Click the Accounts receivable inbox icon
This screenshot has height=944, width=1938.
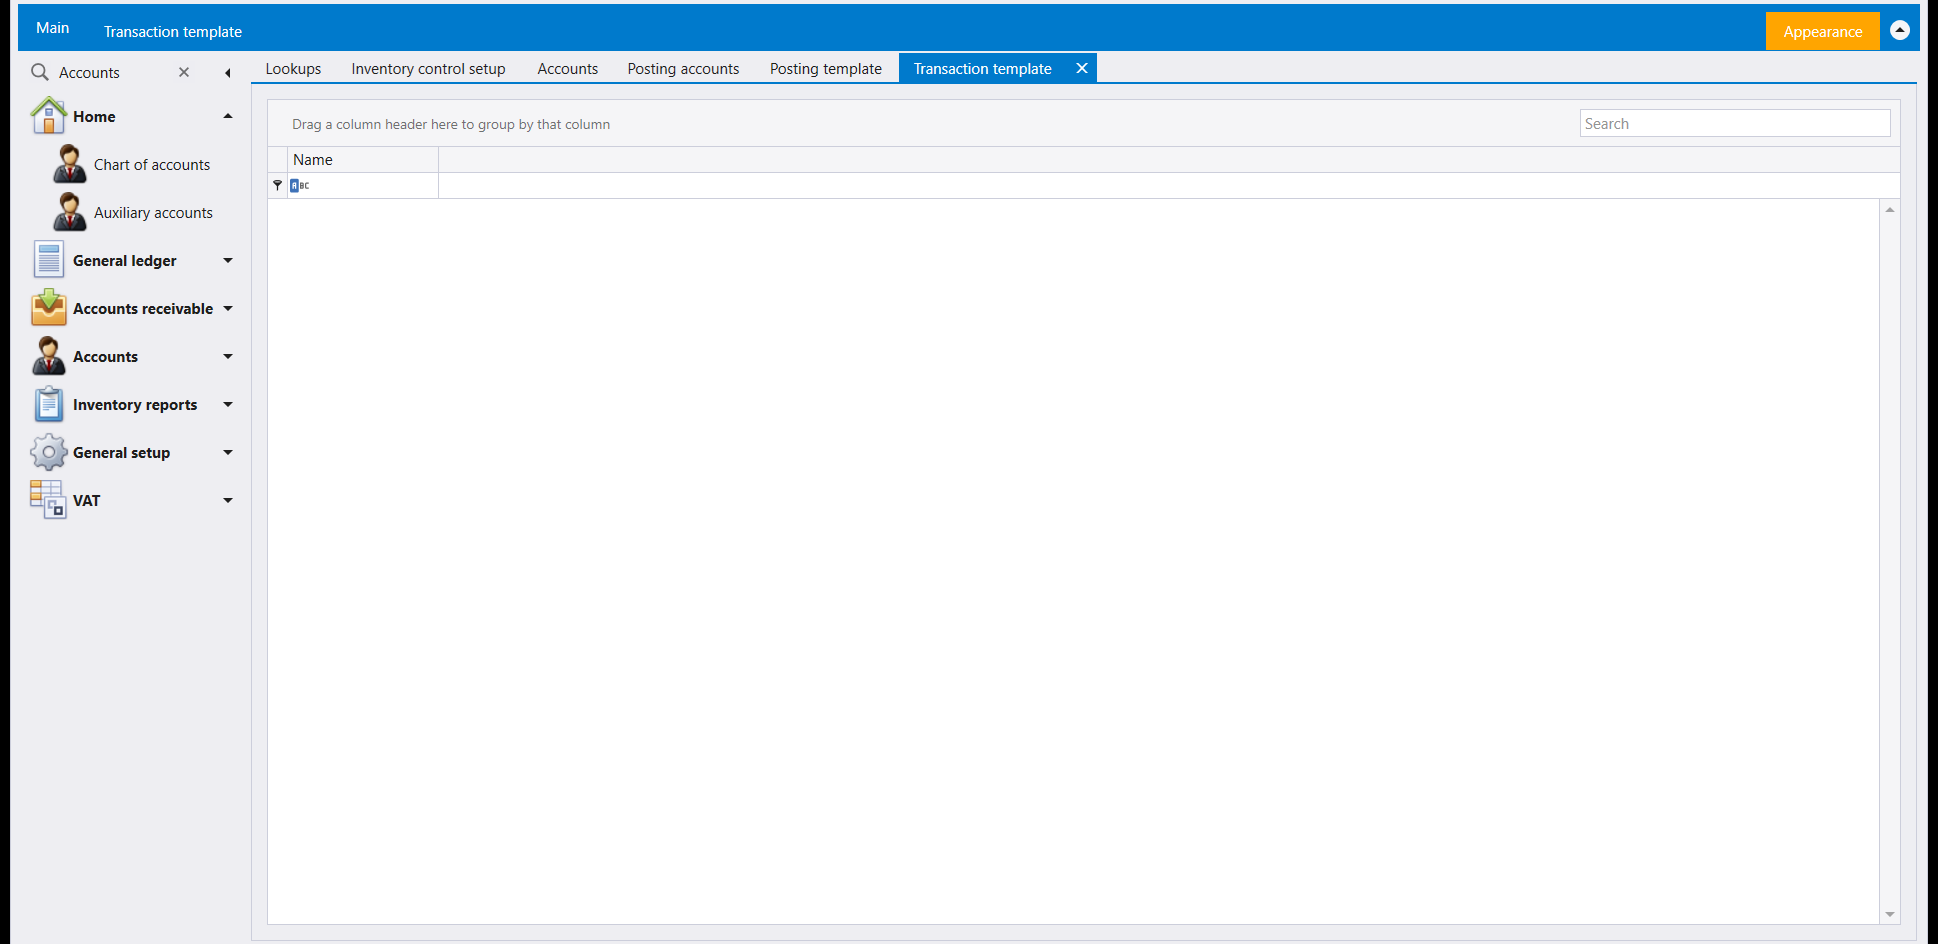[48, 308]
